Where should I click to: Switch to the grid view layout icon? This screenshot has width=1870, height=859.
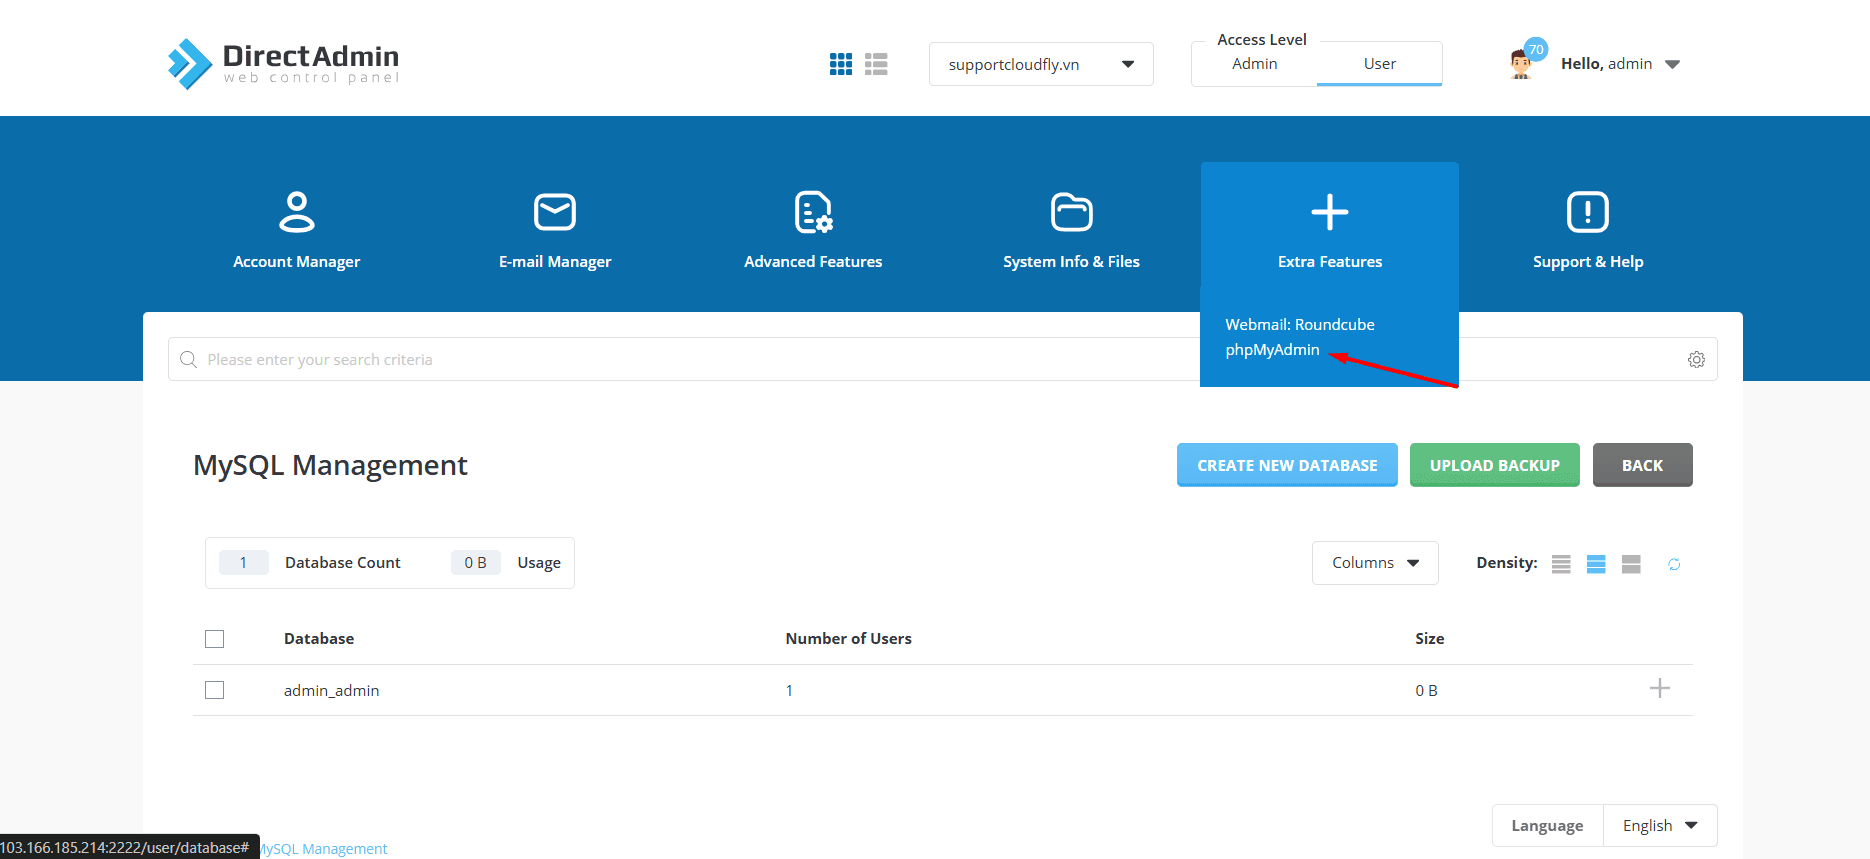tap(840, 64)
